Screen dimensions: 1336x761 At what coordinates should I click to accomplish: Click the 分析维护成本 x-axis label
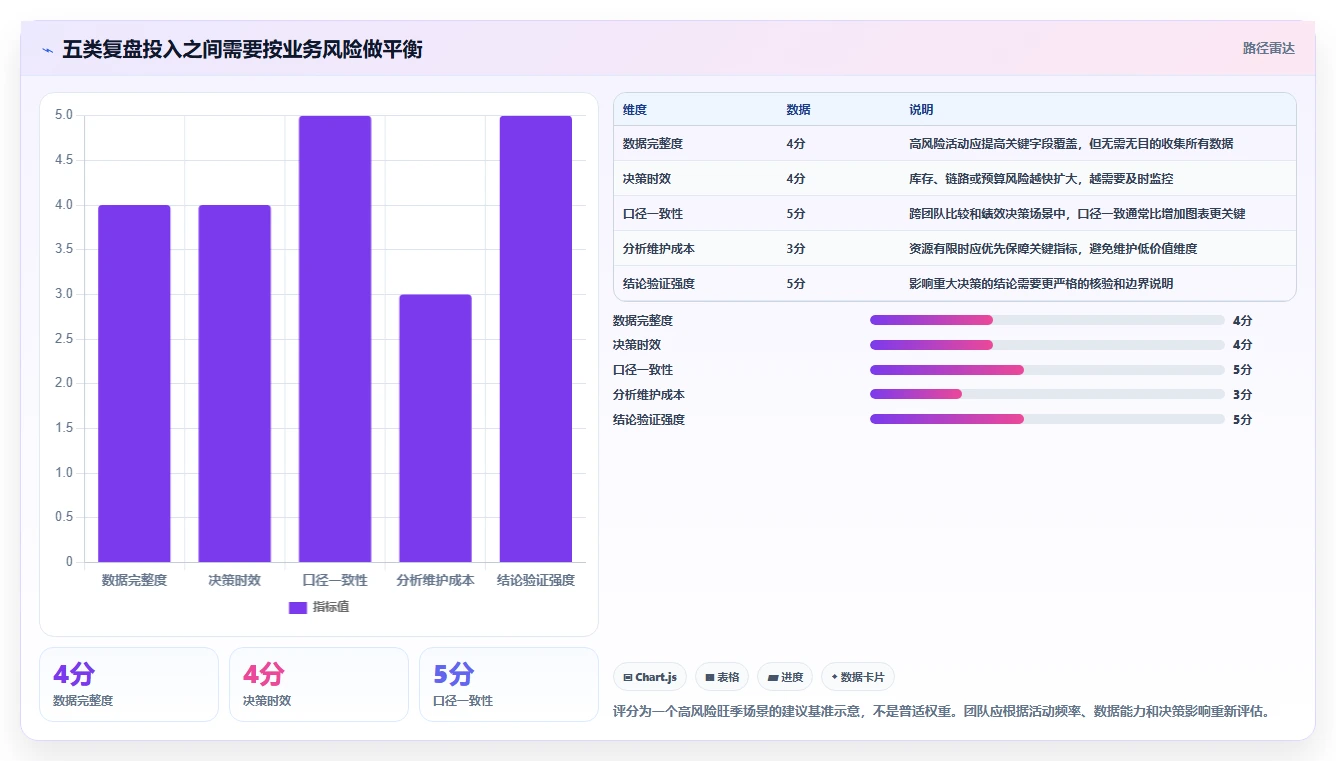435,580
